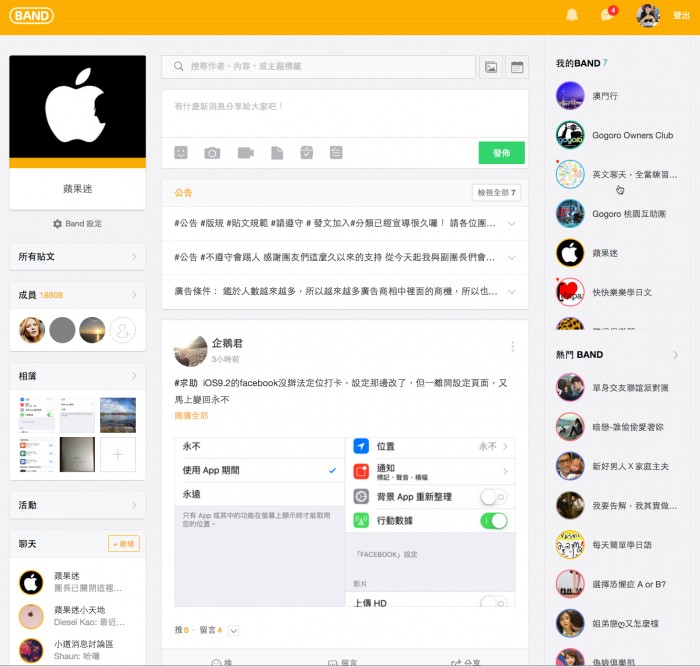Focus the post search field
Viewport: 700px width, 667px height.
318,67
